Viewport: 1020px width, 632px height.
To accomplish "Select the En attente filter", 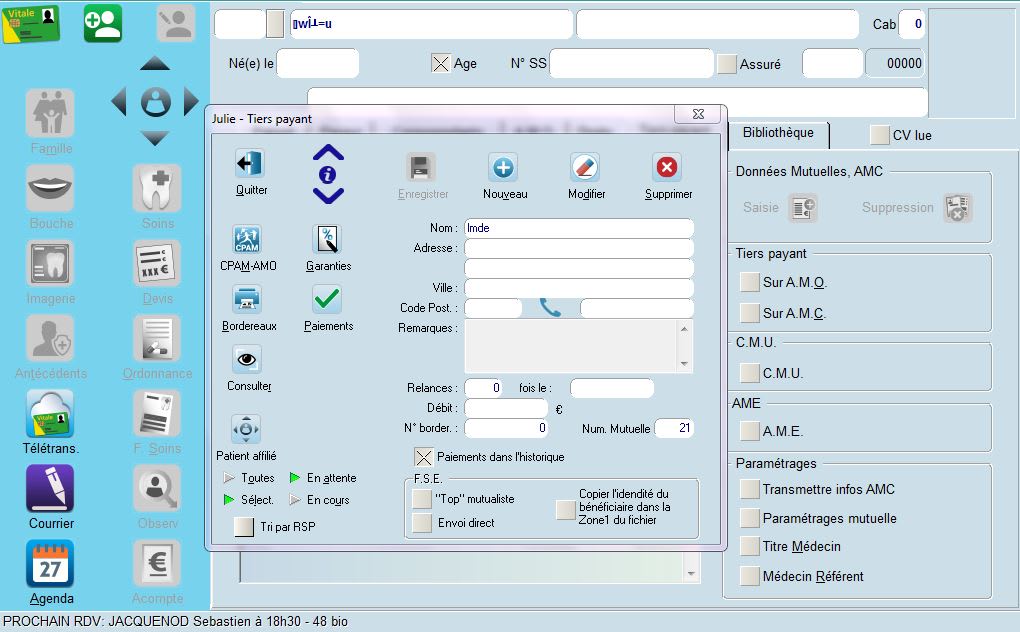I will click(x=295, y=478).
